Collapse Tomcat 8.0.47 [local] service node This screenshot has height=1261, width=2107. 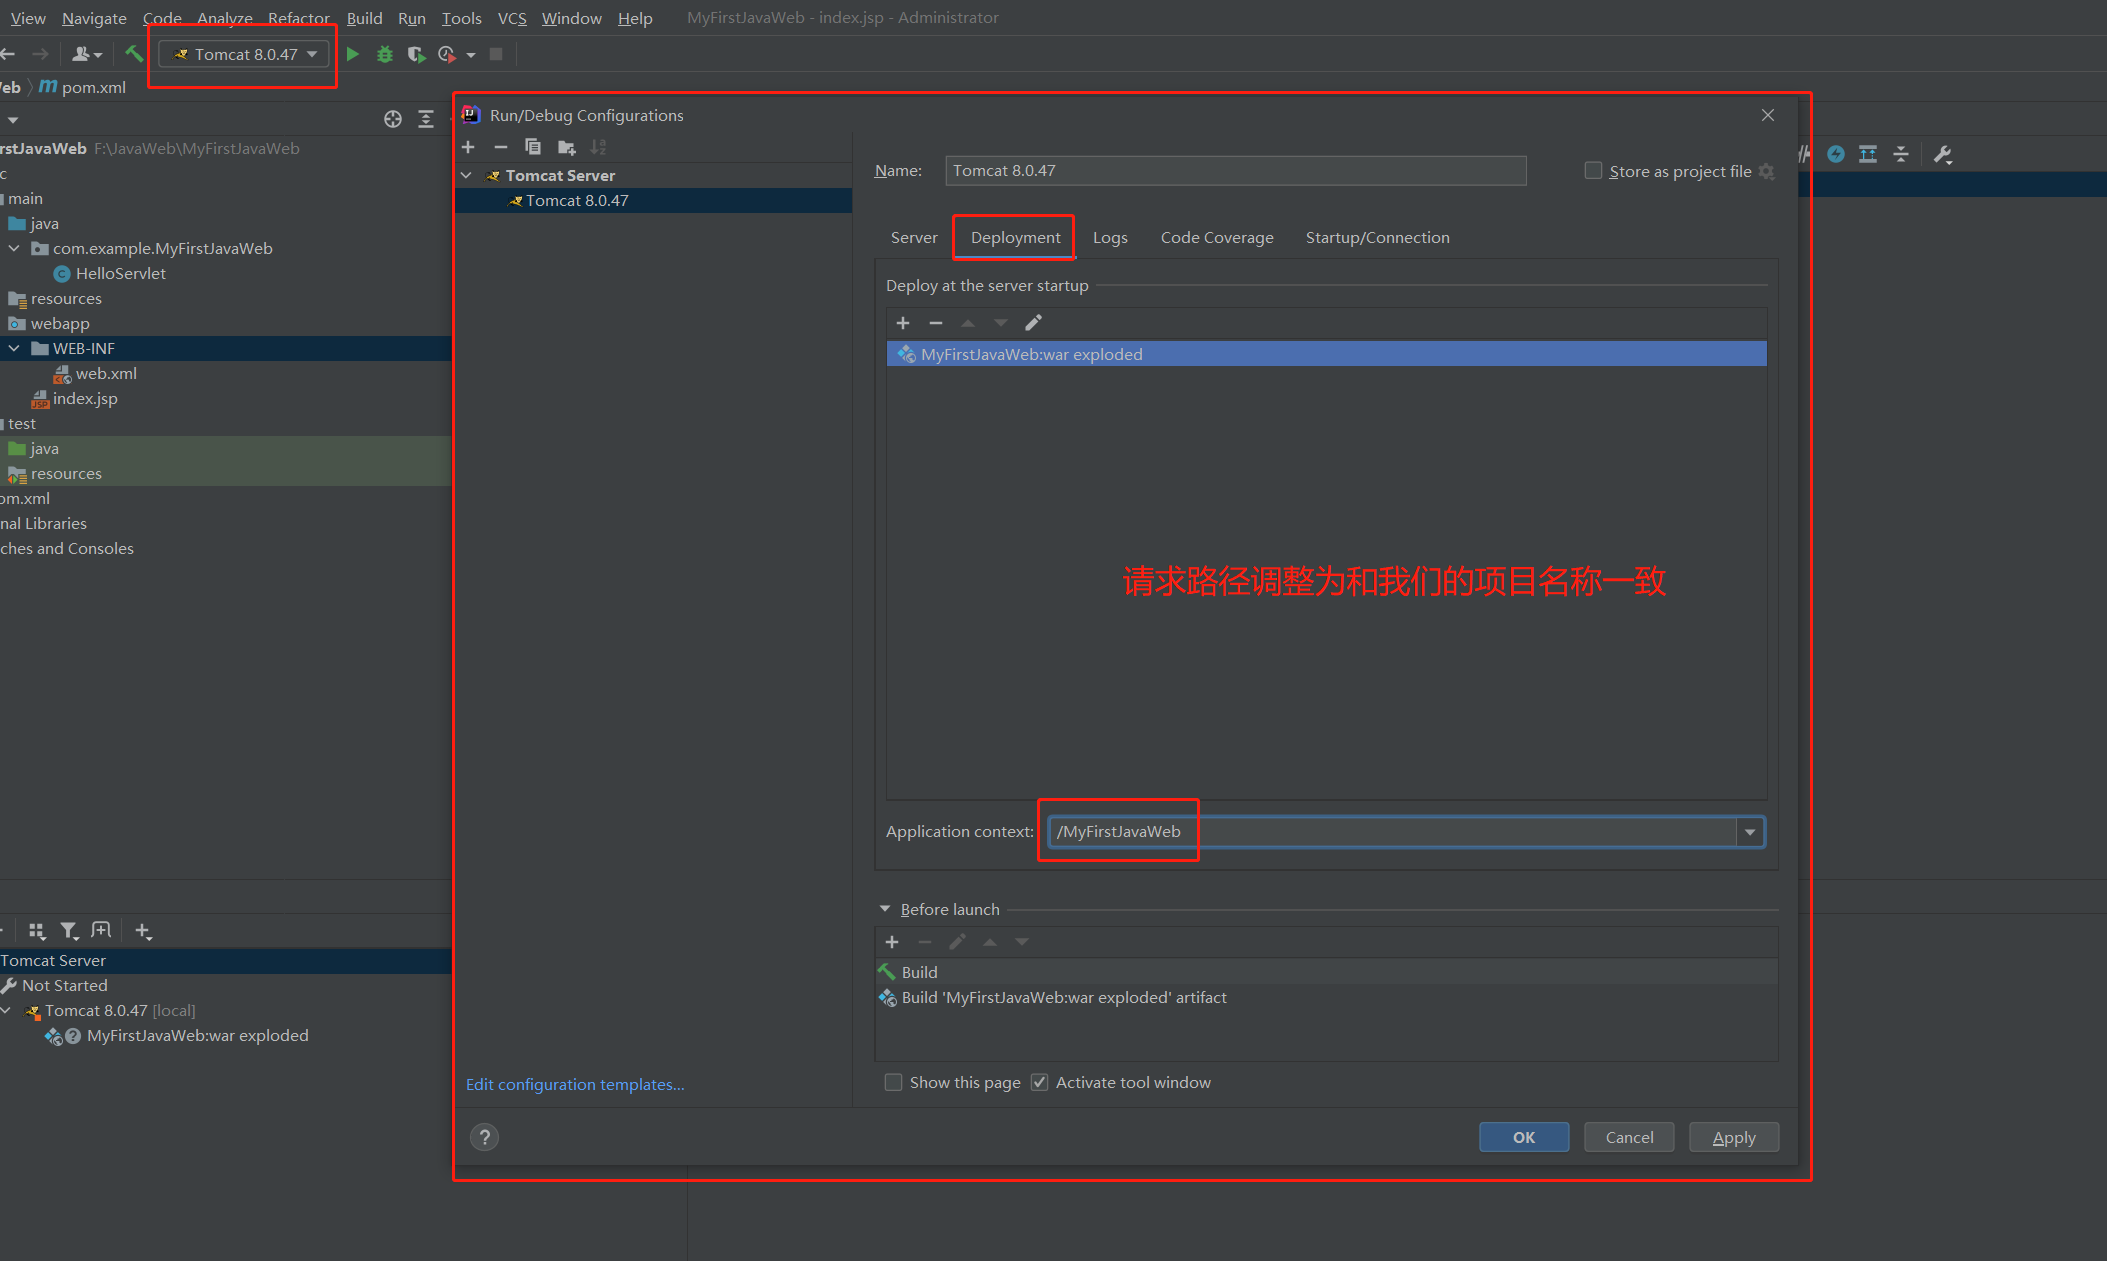(x=6, y=1010)
